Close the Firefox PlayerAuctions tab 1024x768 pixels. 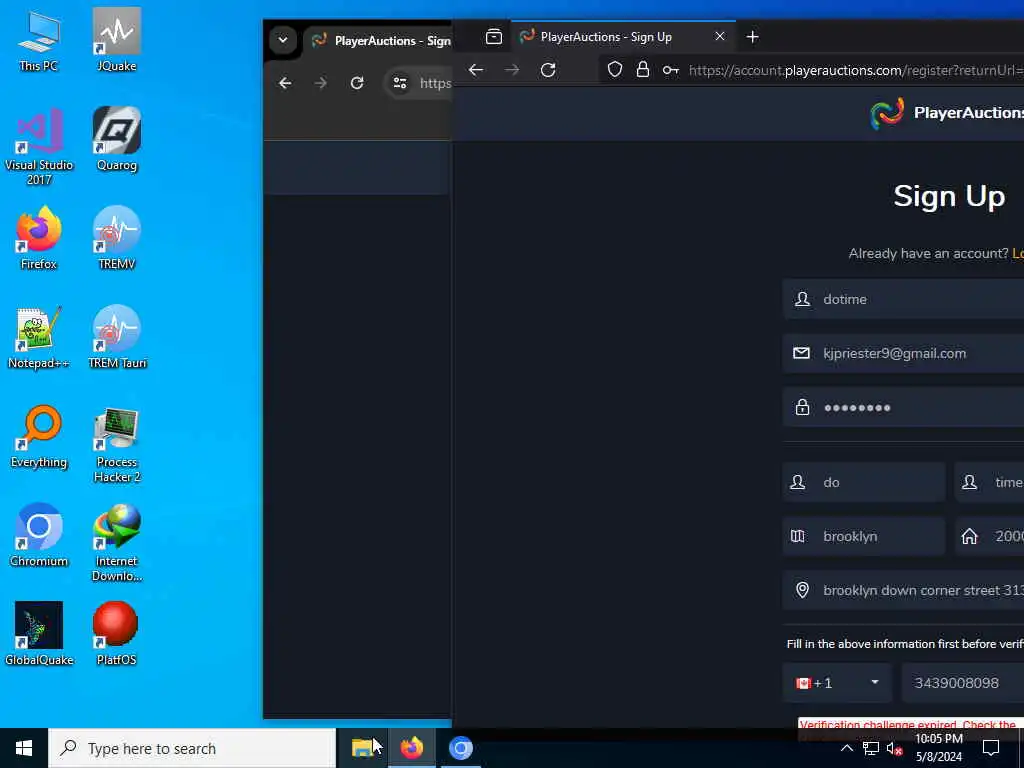tap(720, 37)
